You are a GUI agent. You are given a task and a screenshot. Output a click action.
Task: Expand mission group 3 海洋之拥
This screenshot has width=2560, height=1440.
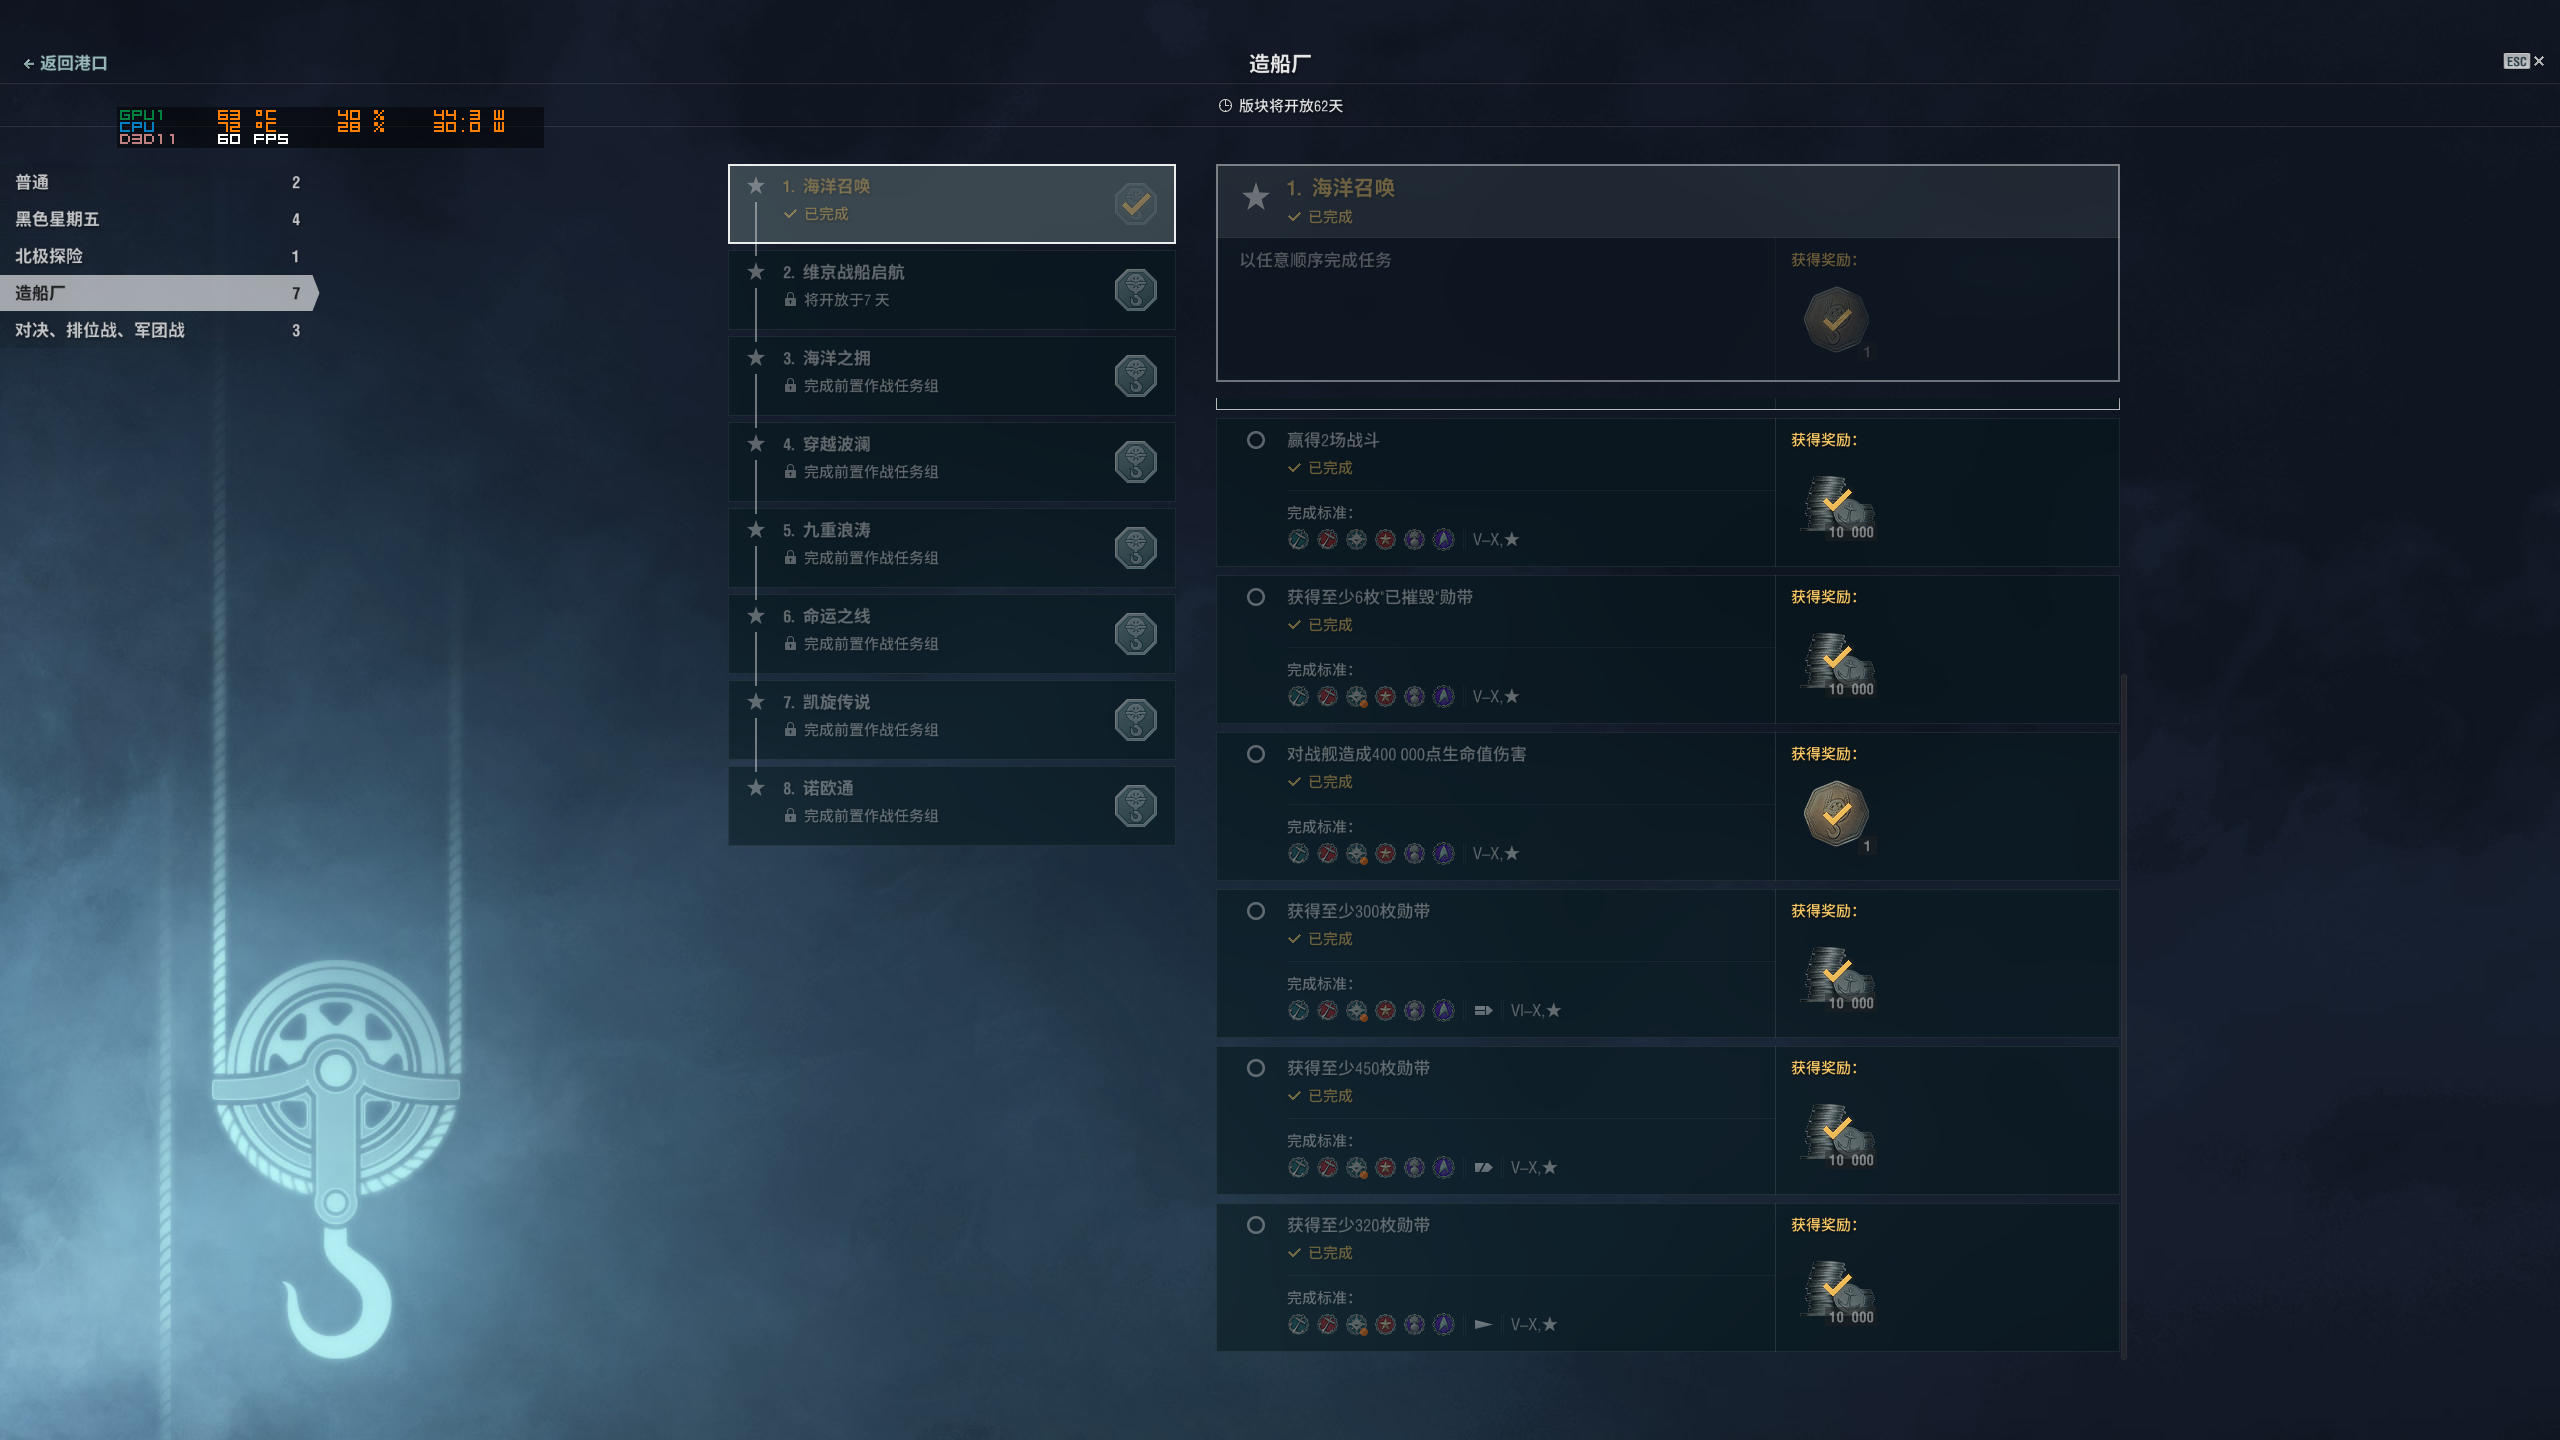click(951, 376)
